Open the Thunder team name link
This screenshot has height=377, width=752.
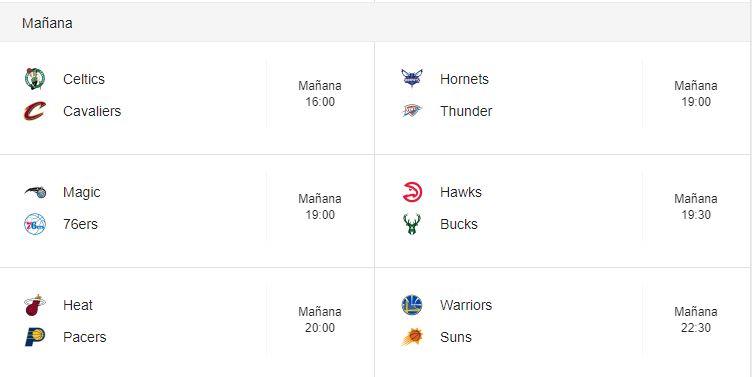[x=466, y=111]
